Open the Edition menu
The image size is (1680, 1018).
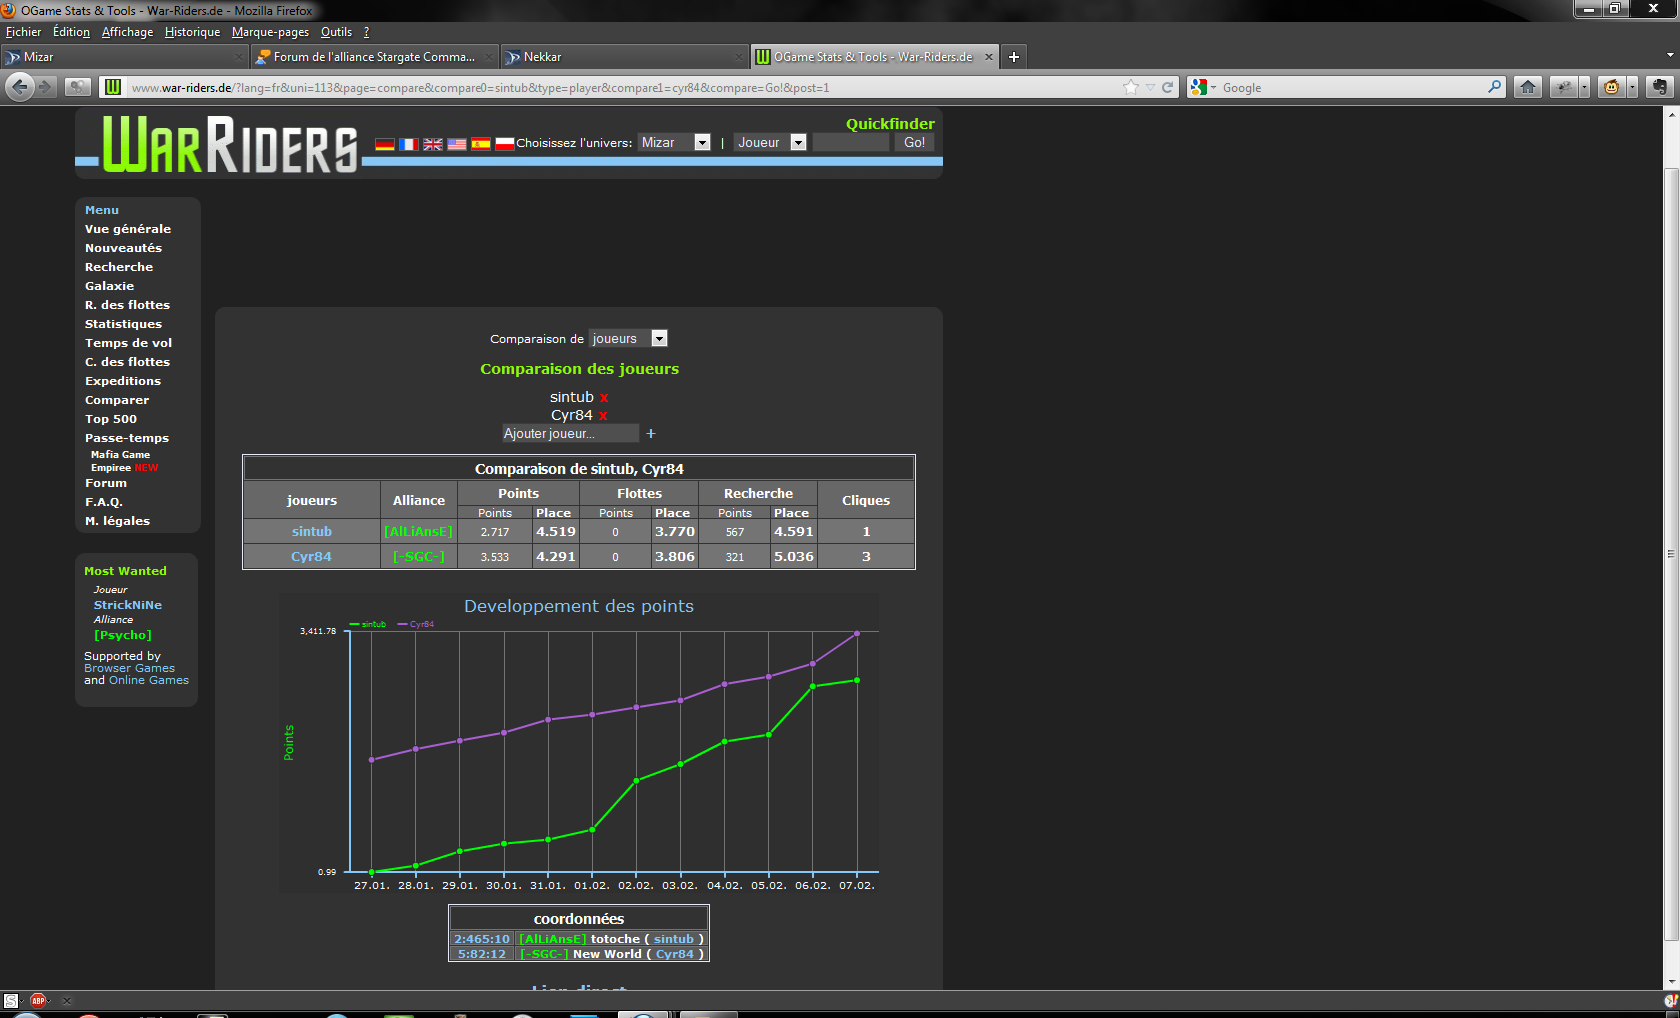71,32
